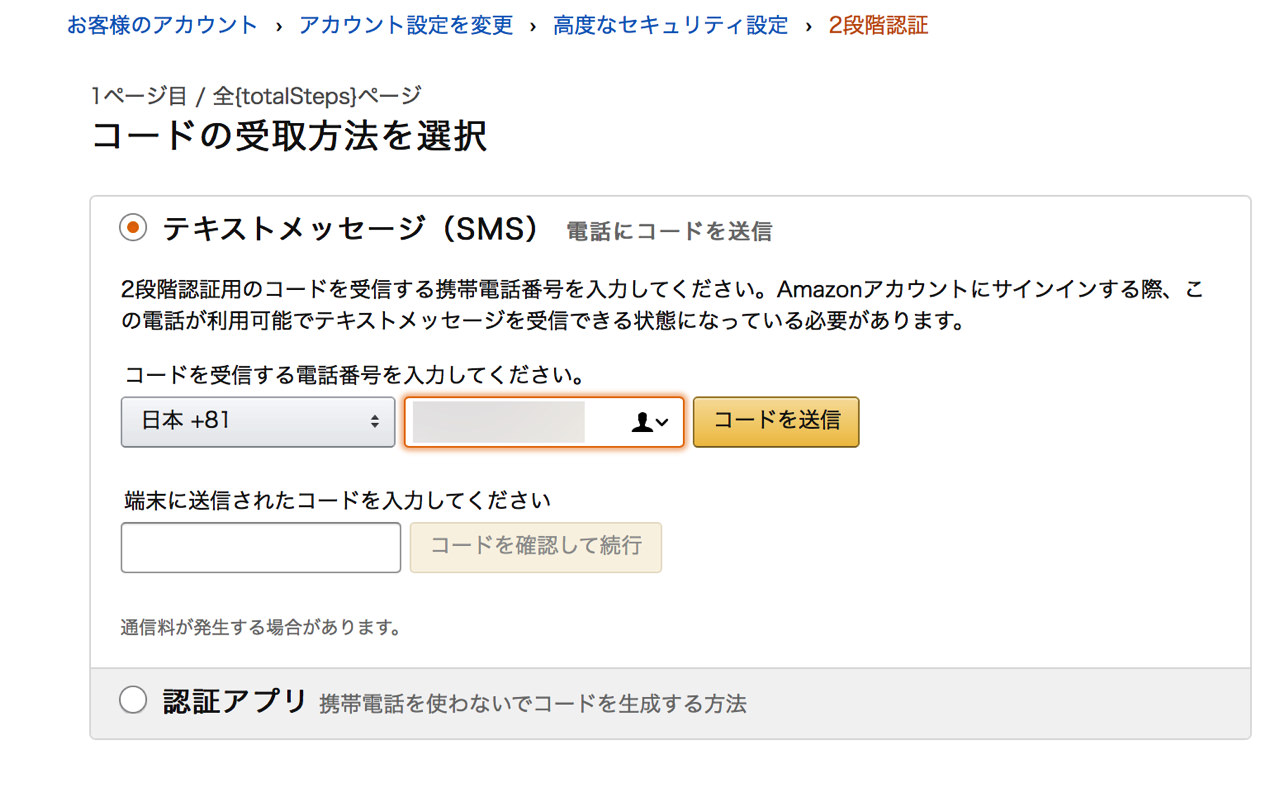This screenshot has width=1280, height=788.
Task: Click the up-down arrows on the country selector
Action: (375, 422)
